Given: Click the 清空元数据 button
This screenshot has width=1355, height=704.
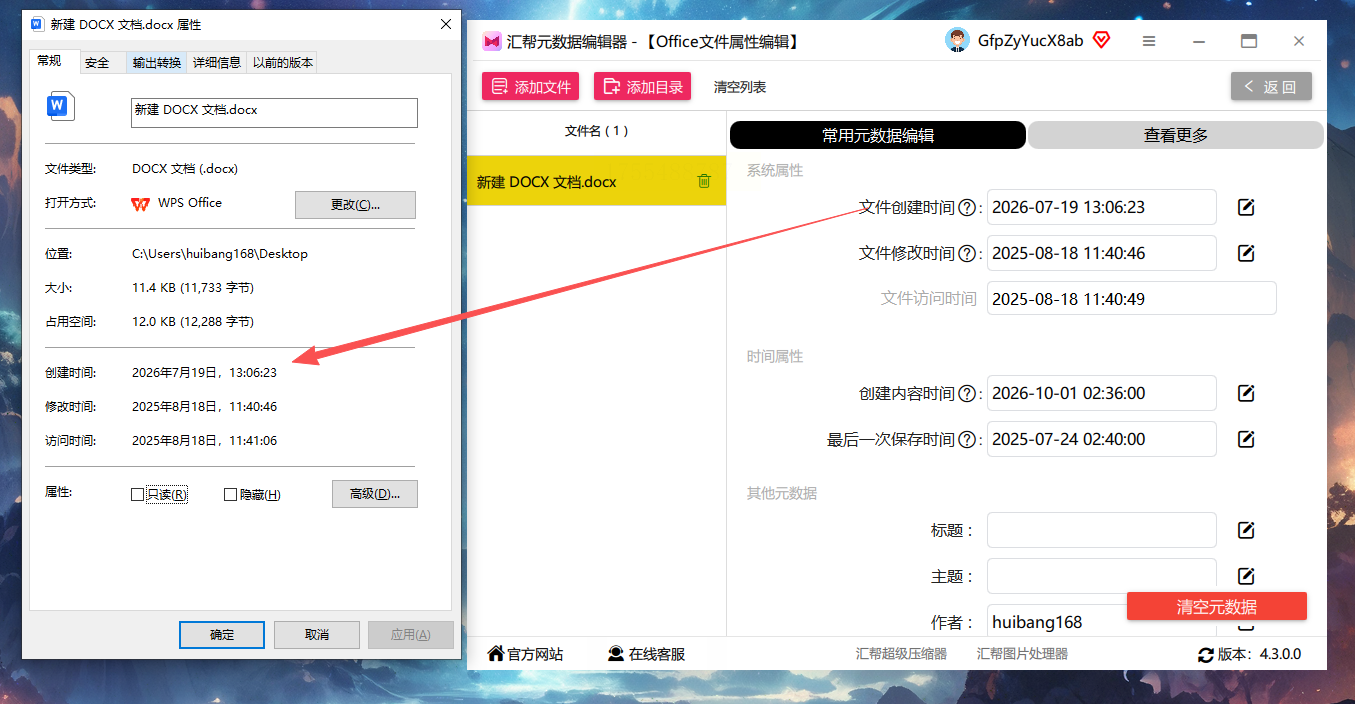Looking at the screenshot, I should click(1216, 606).
